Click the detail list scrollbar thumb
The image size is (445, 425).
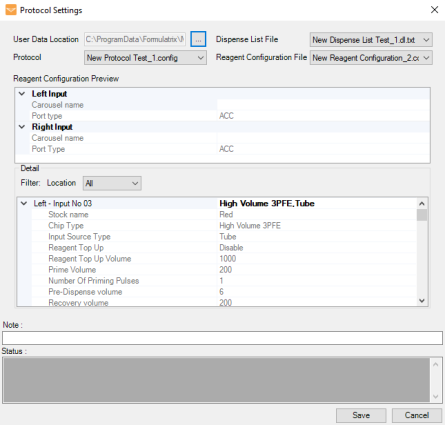tap(422, 215)
